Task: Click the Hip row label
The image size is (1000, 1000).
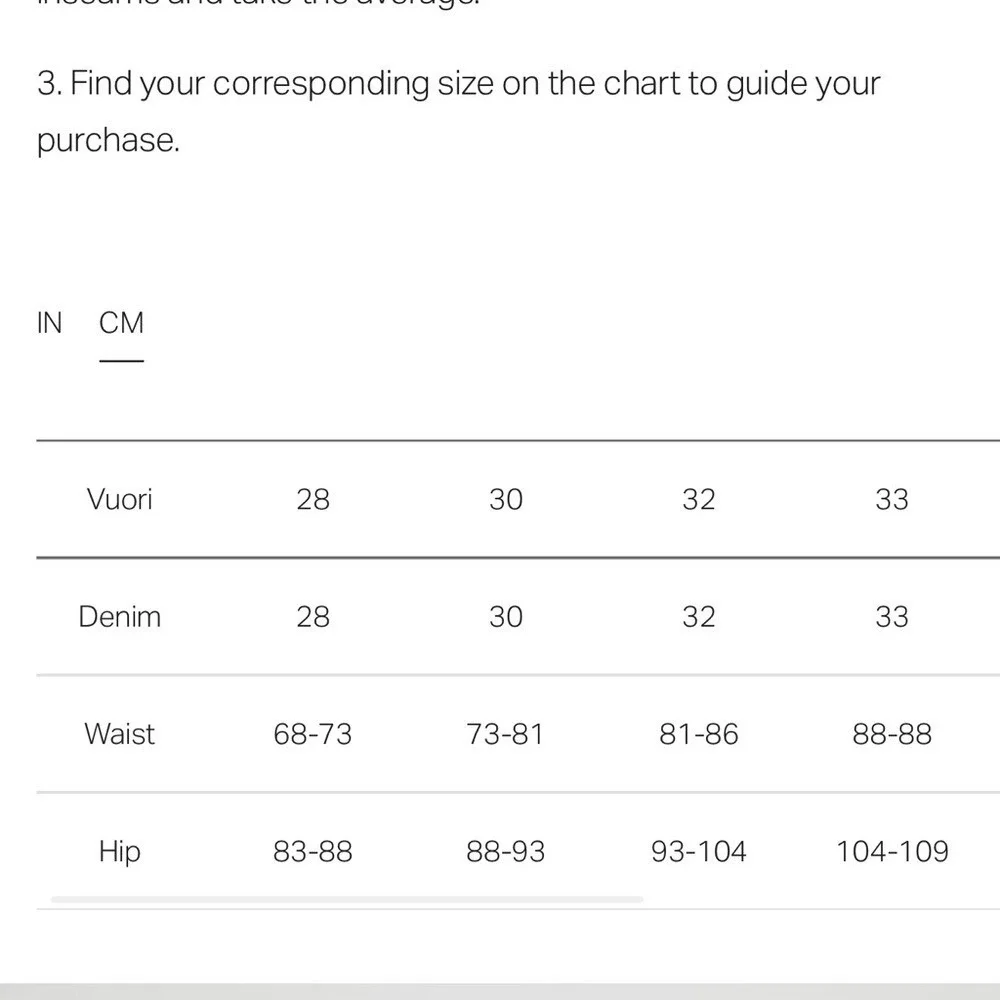Action: click(x=120, y=851)
